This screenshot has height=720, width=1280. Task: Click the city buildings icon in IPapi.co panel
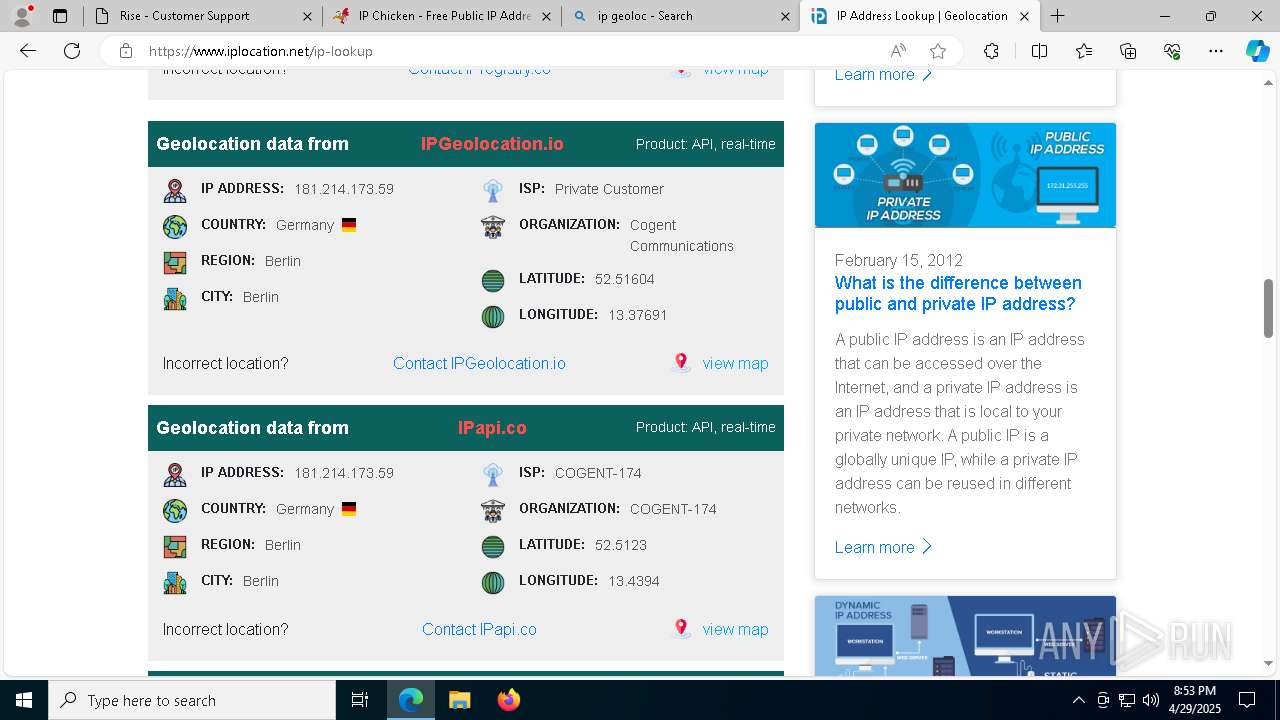click(175, 583)
